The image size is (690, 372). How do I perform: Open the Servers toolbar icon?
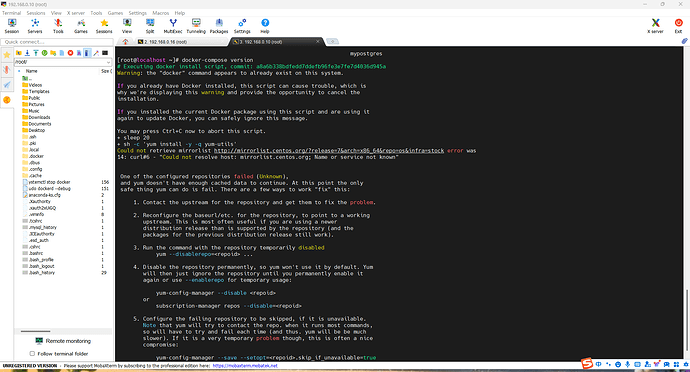click(x=35, y=26)
